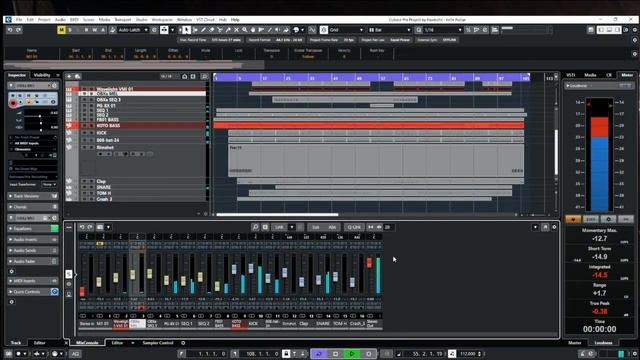Click the Q-Link button in MixConsole
This screenshot has height=360, width=640.
pos(354,227)
